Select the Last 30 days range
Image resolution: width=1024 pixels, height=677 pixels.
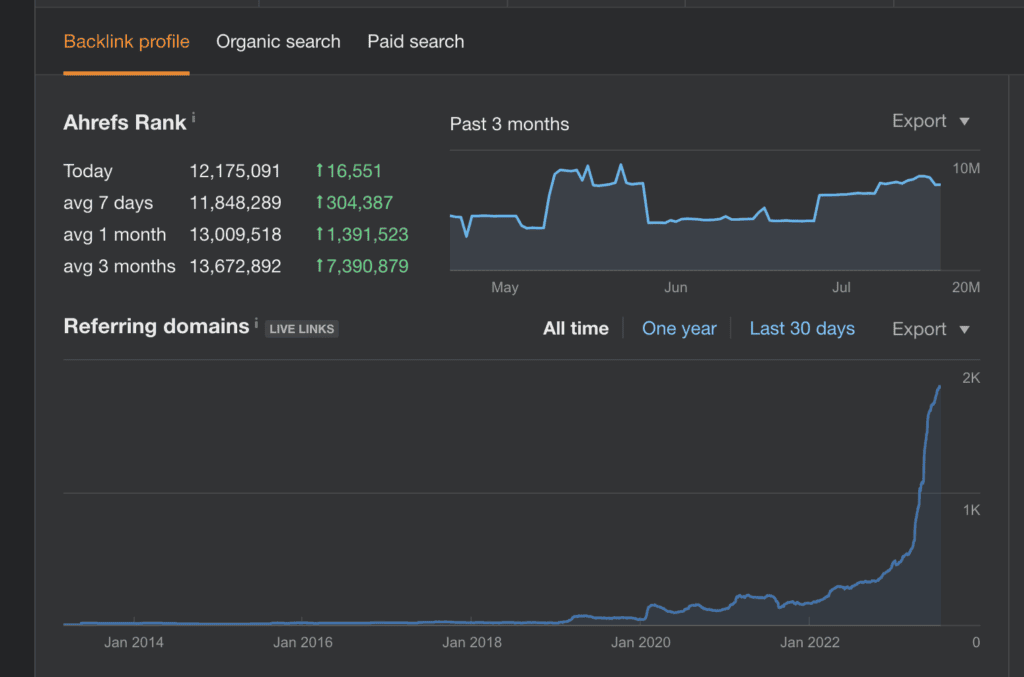click(802, 328)
